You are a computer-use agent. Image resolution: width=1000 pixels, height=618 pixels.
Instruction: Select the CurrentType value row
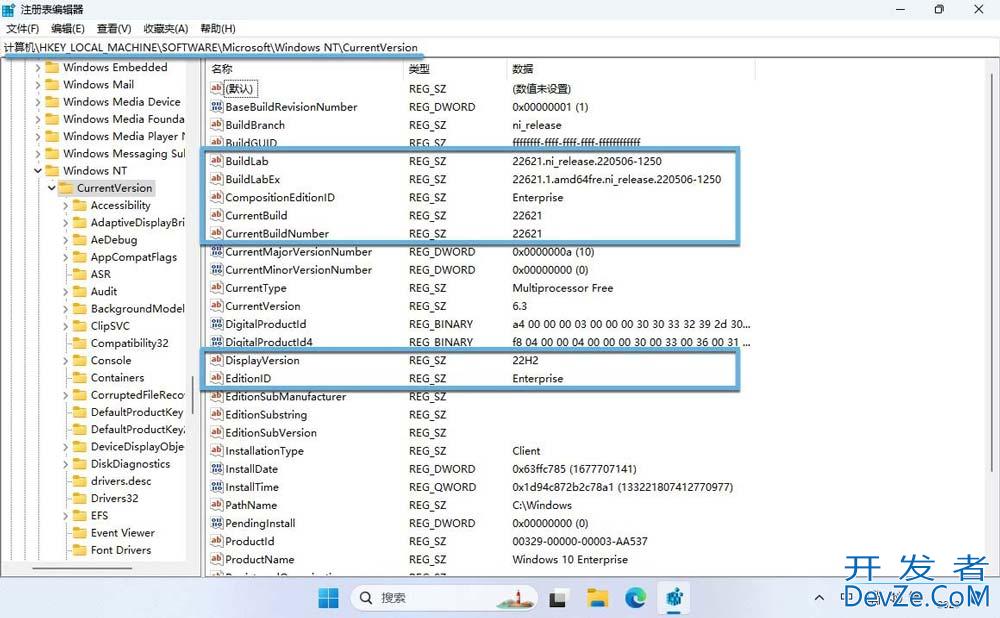coord(480,288)
